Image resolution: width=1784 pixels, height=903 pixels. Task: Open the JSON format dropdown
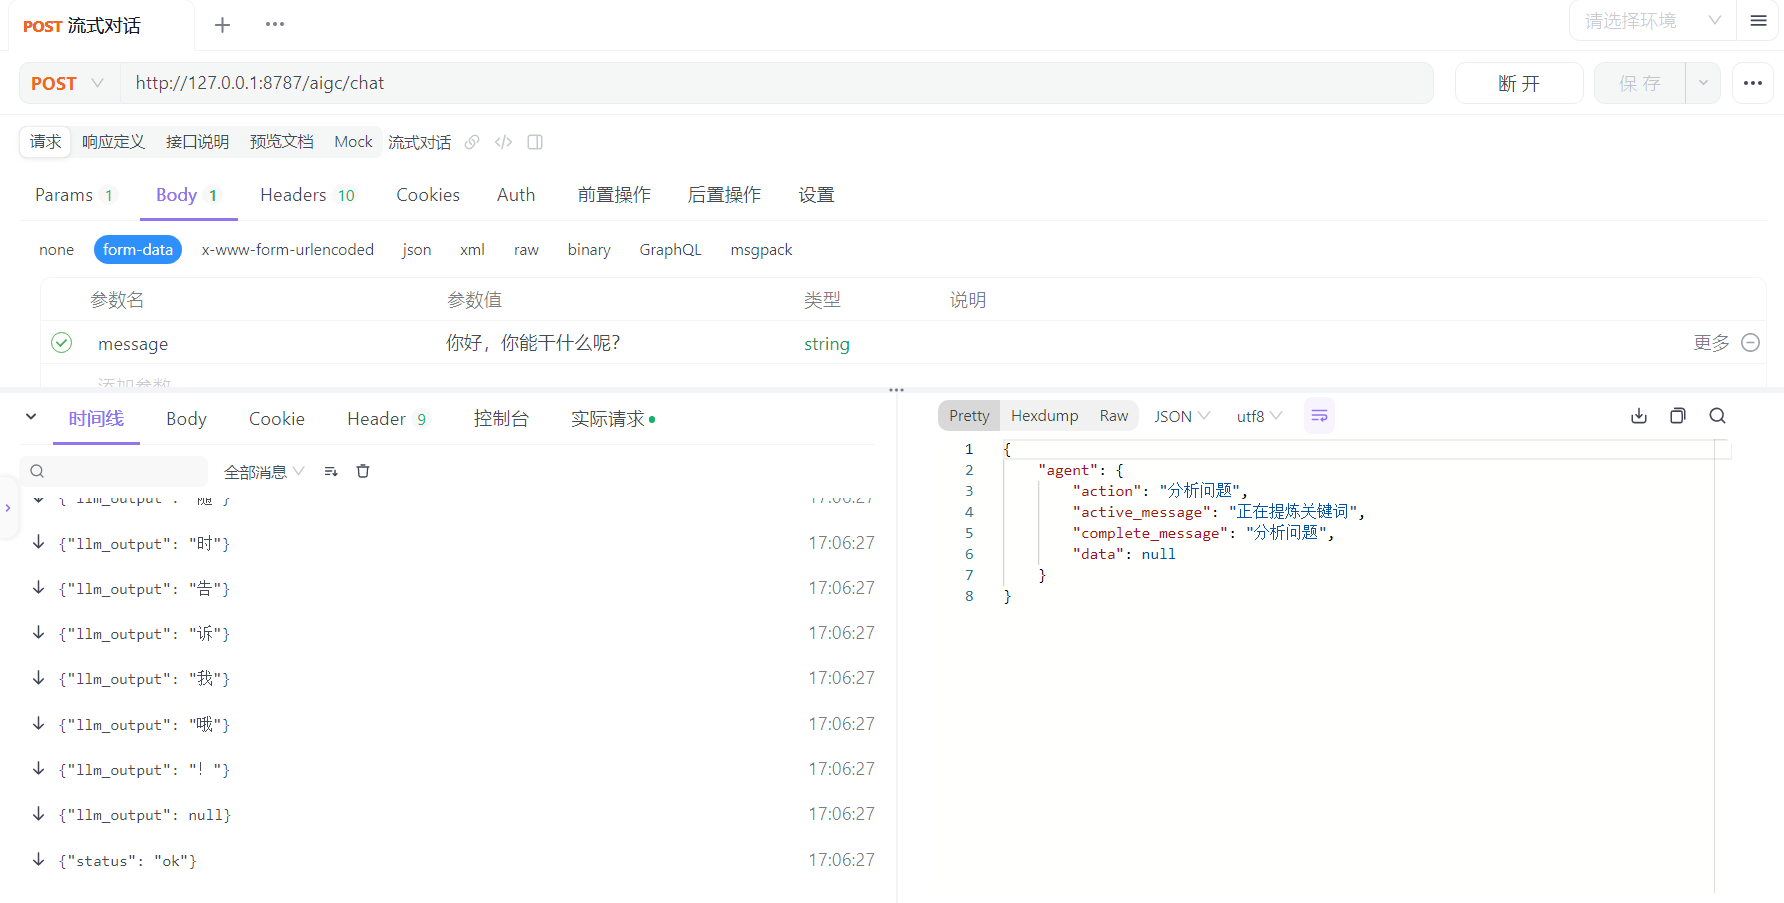coord(1182,416)
